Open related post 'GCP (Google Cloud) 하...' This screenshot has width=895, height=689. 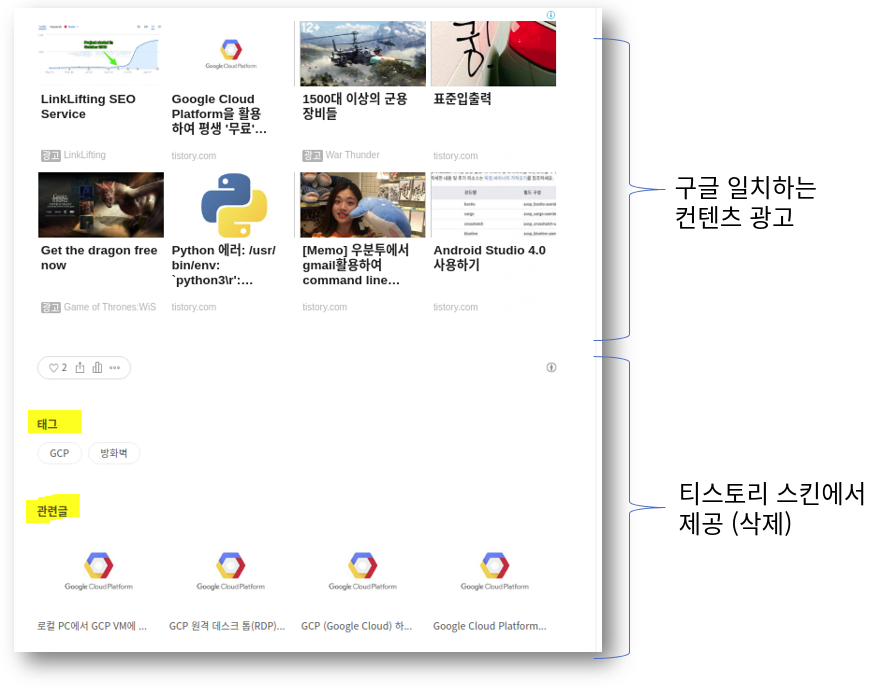356,626
